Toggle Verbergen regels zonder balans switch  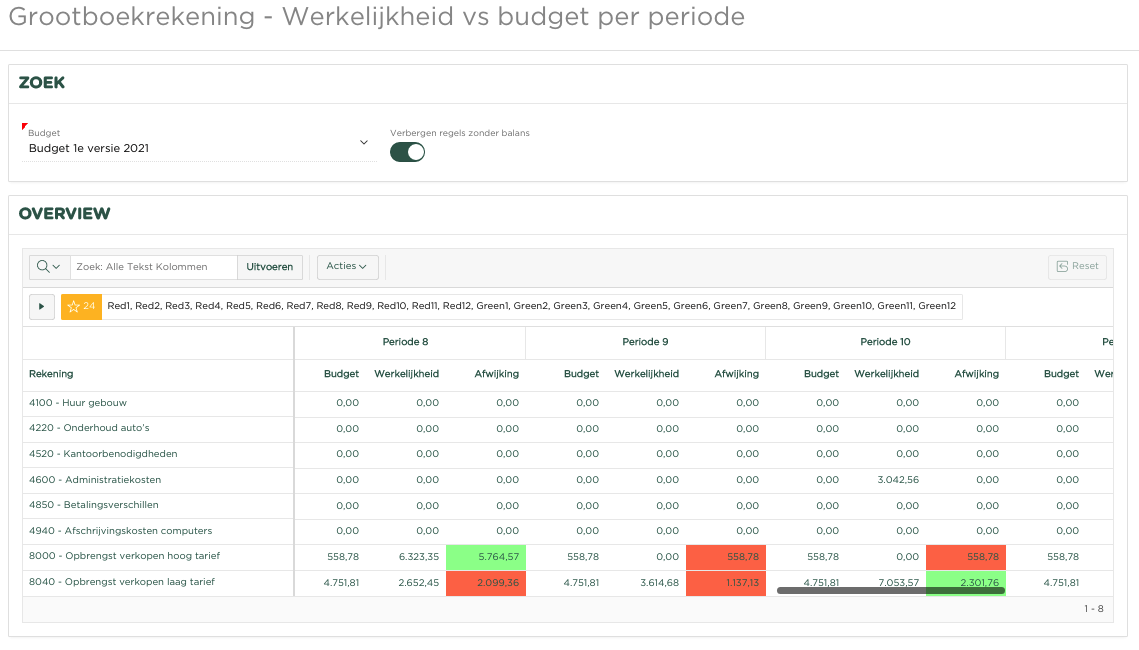coord(407,152)
